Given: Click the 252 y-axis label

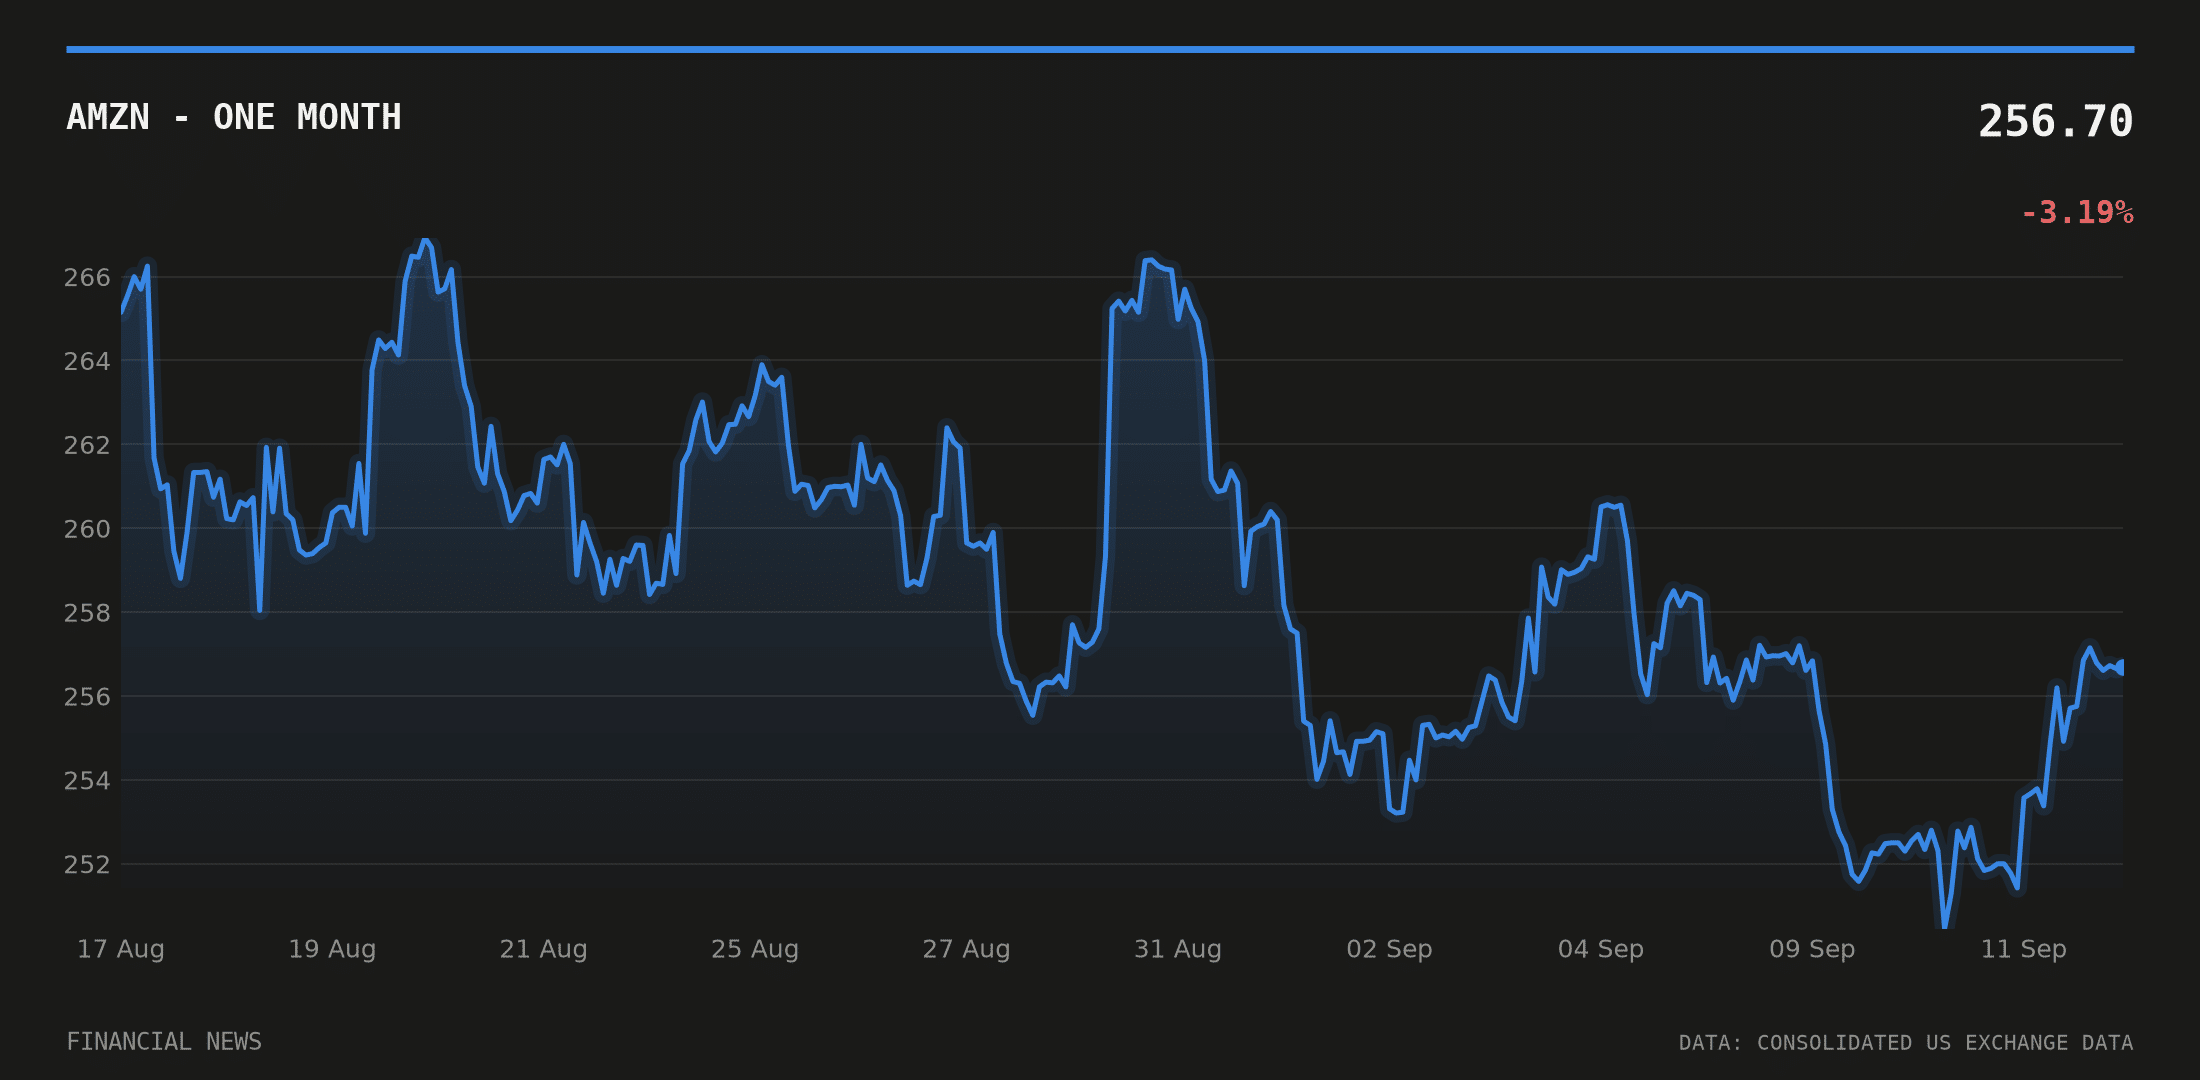Looking at the screenshot, I should pos(87,864).
